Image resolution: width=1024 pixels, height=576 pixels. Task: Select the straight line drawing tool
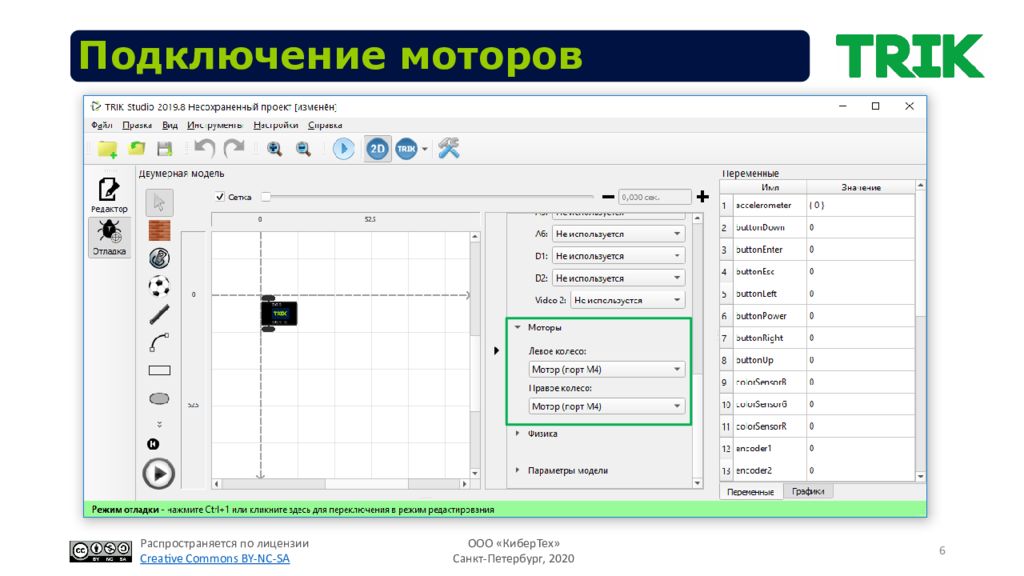[x=159, y=314]
